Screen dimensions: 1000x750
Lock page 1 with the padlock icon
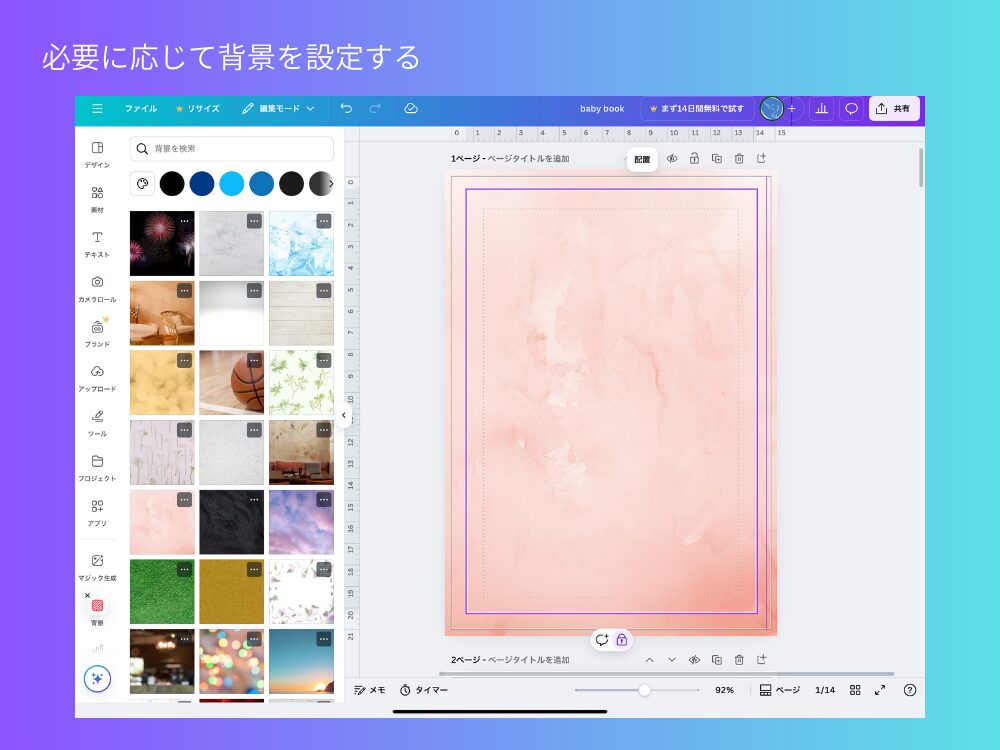tap(696, 159)
